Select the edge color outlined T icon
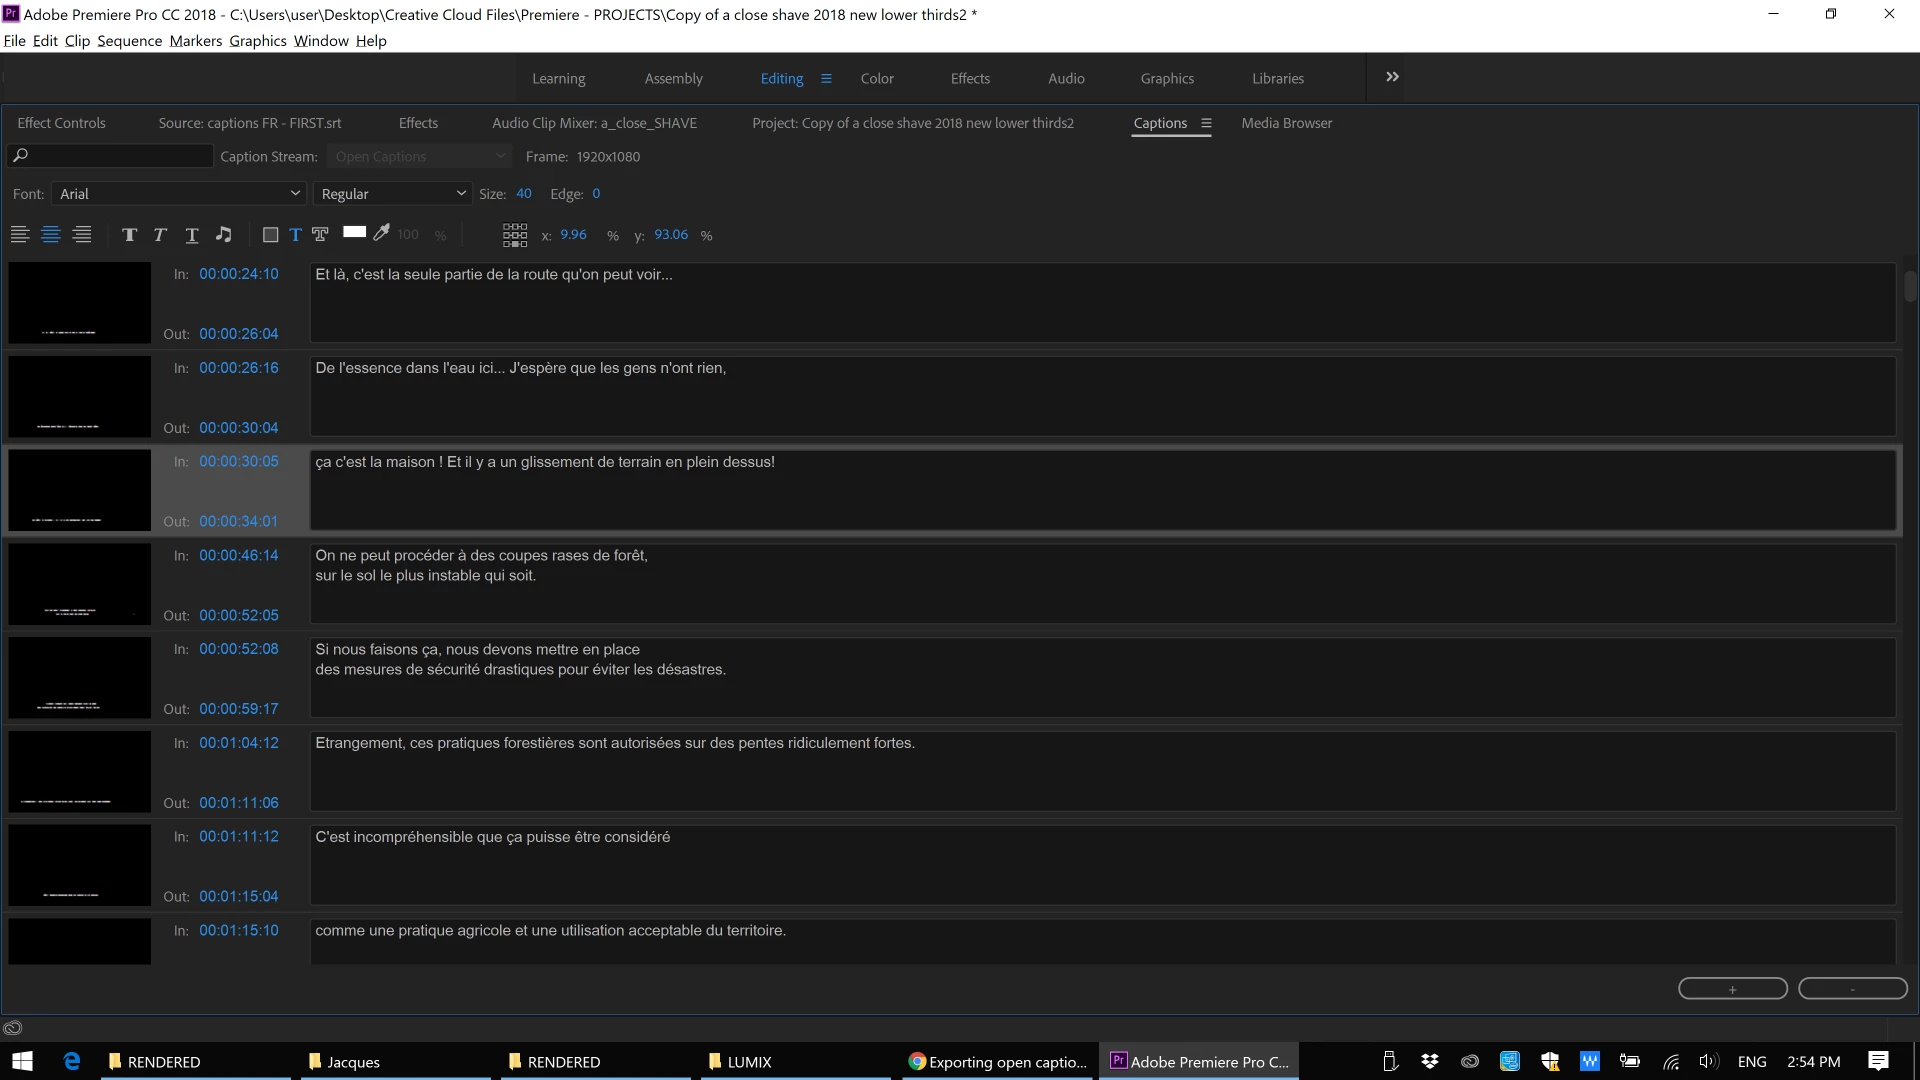Viewport: 1920px width, 1080px height. coord(320,234)
